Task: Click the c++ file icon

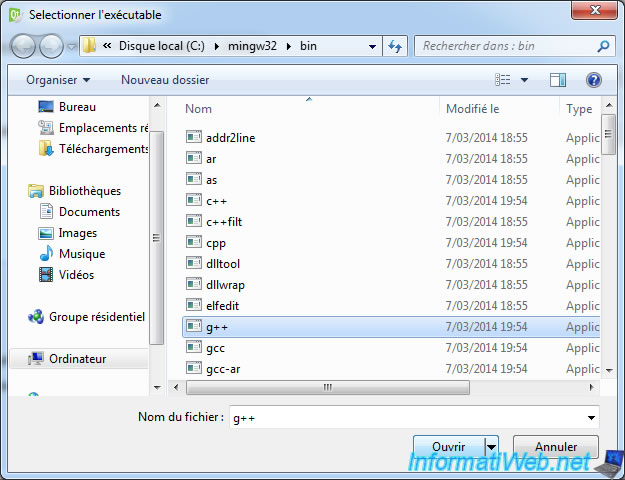Action: (x=194, y=200)
